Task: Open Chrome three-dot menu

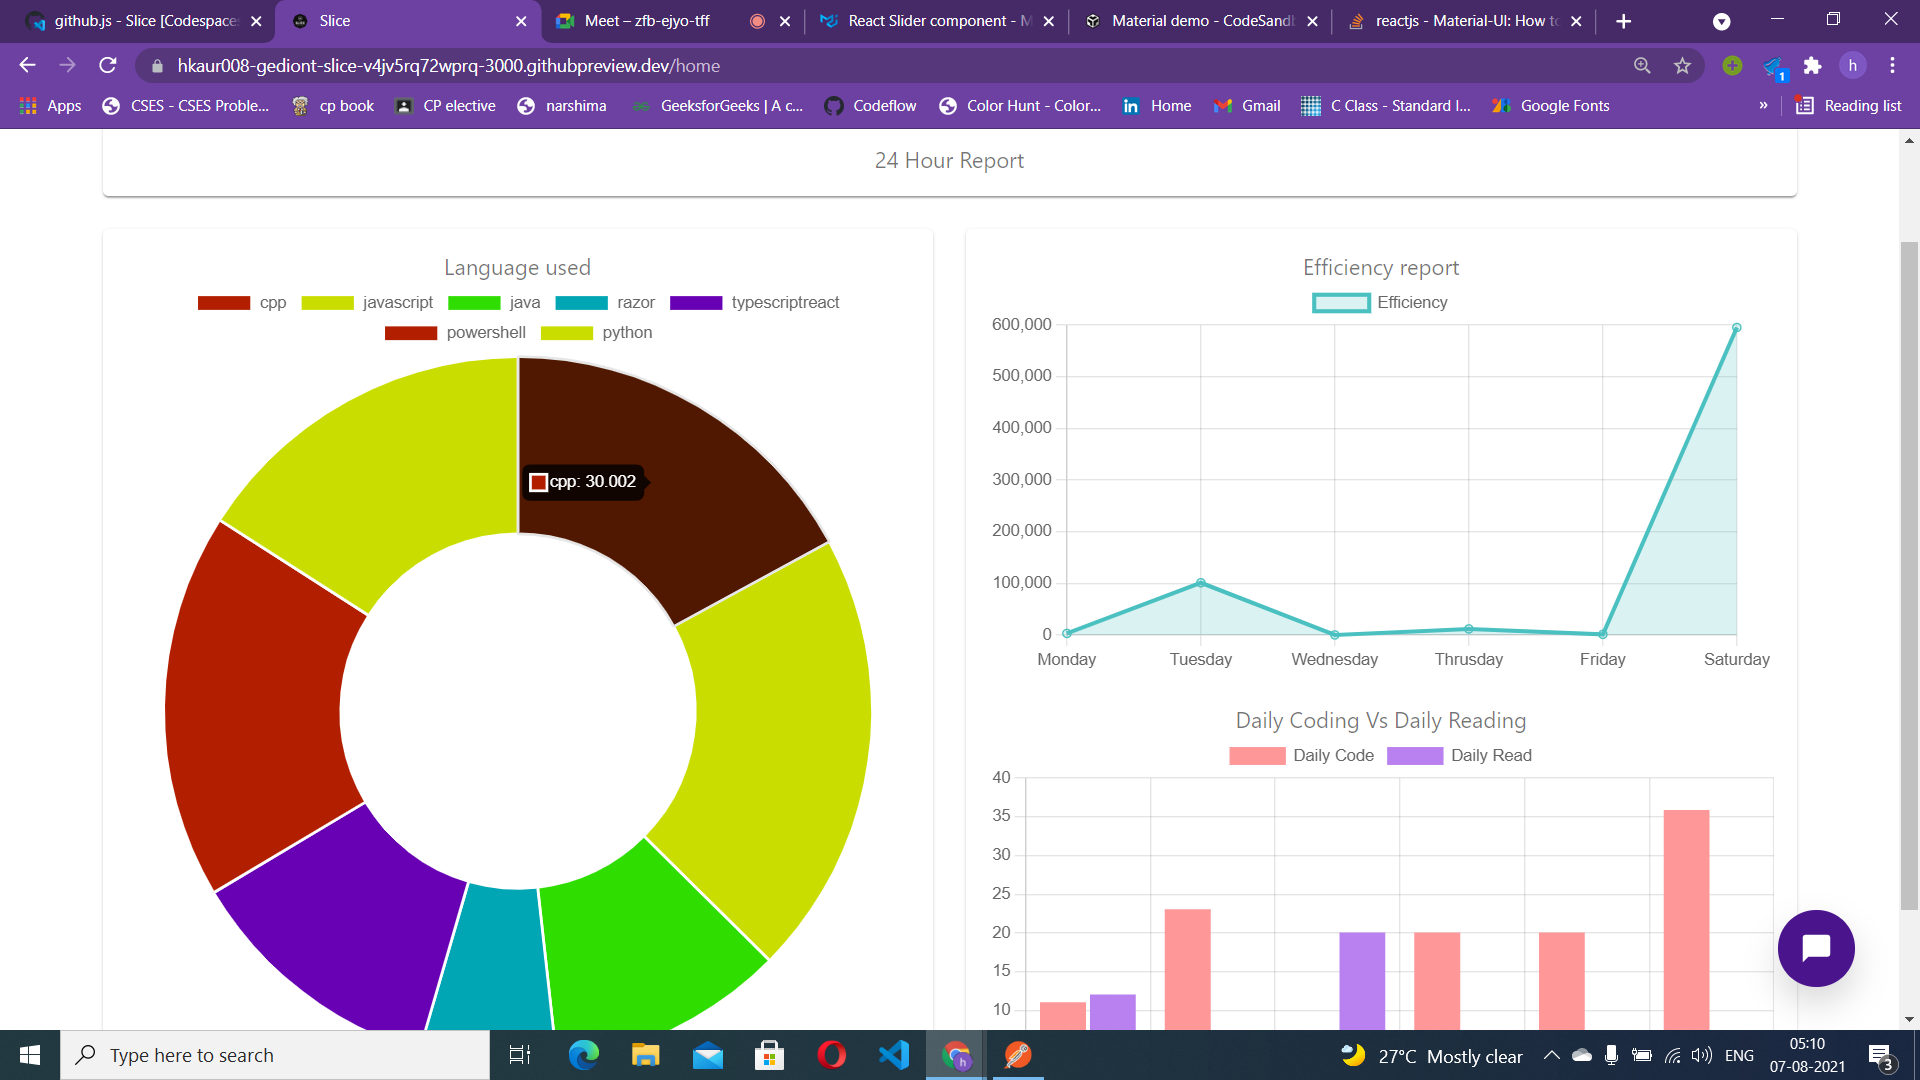Action: [1892, 66]
